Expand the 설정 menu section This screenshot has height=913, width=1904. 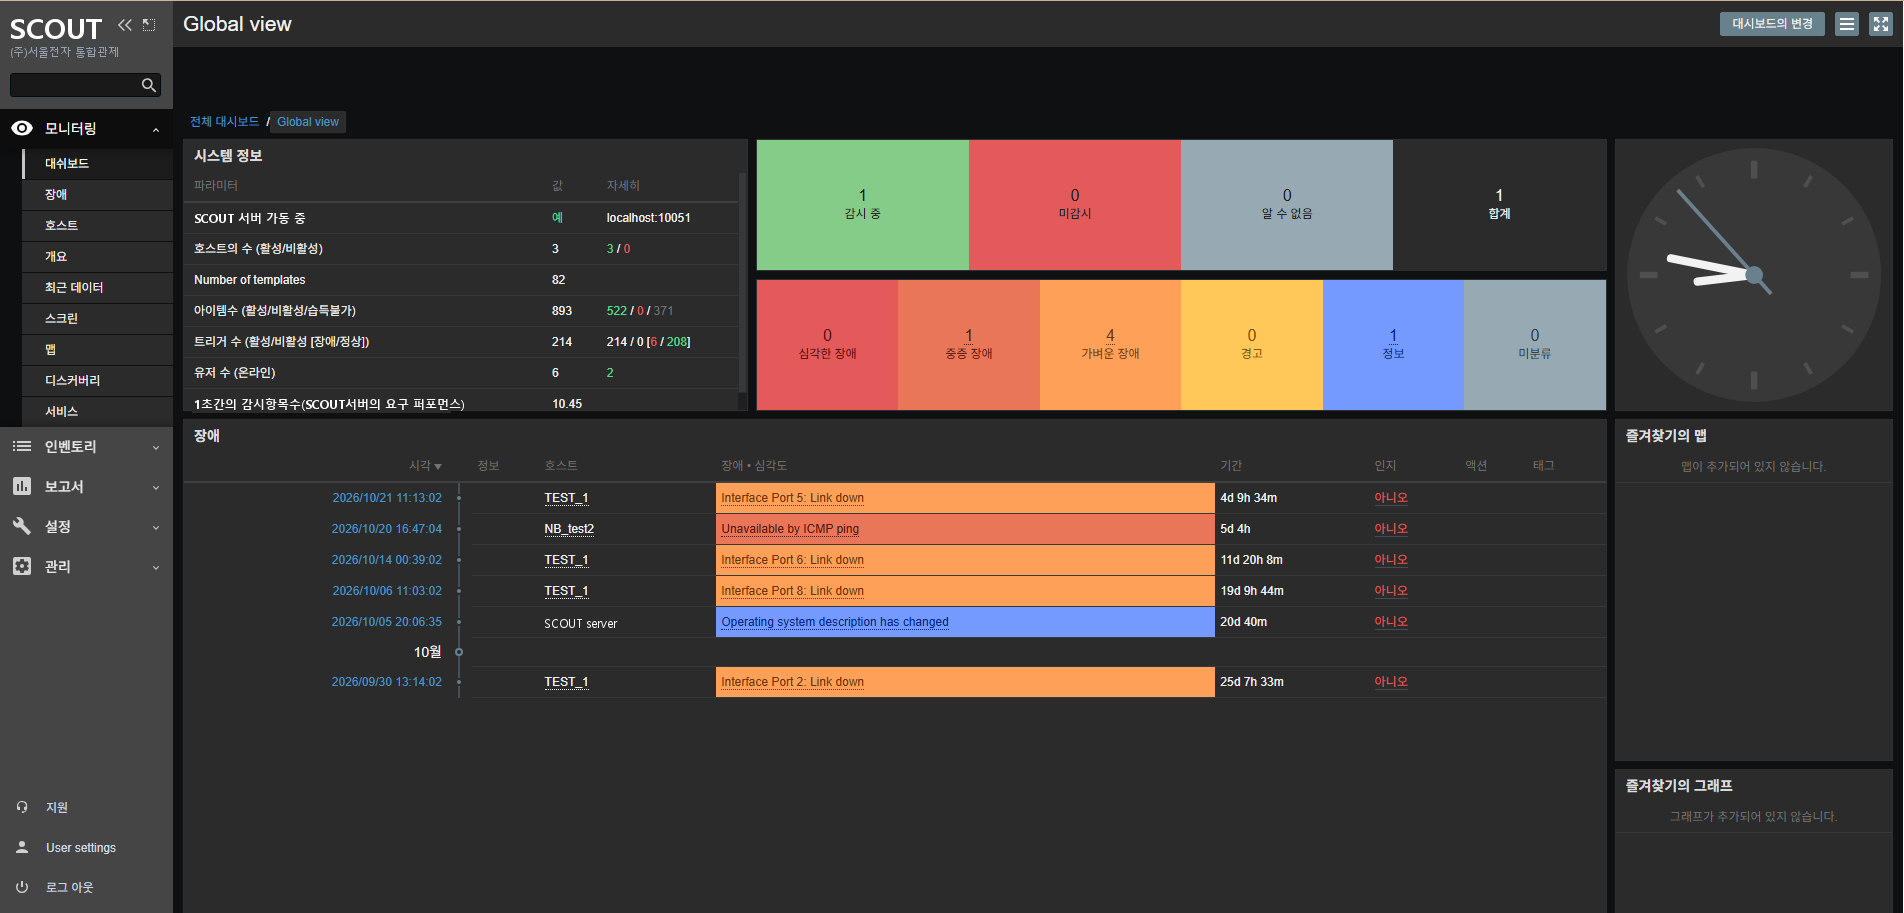[156, 527]
